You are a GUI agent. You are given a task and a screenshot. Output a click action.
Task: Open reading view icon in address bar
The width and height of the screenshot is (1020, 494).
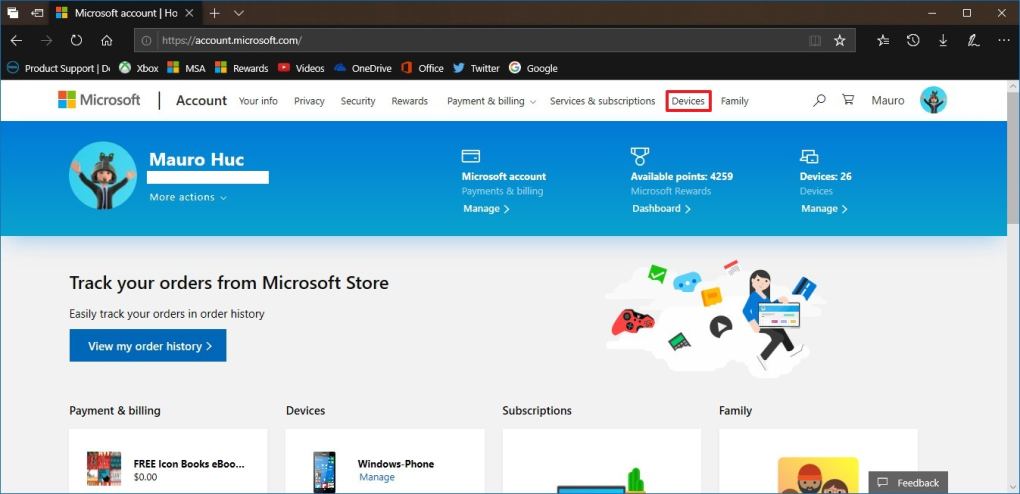pos(815,41)
